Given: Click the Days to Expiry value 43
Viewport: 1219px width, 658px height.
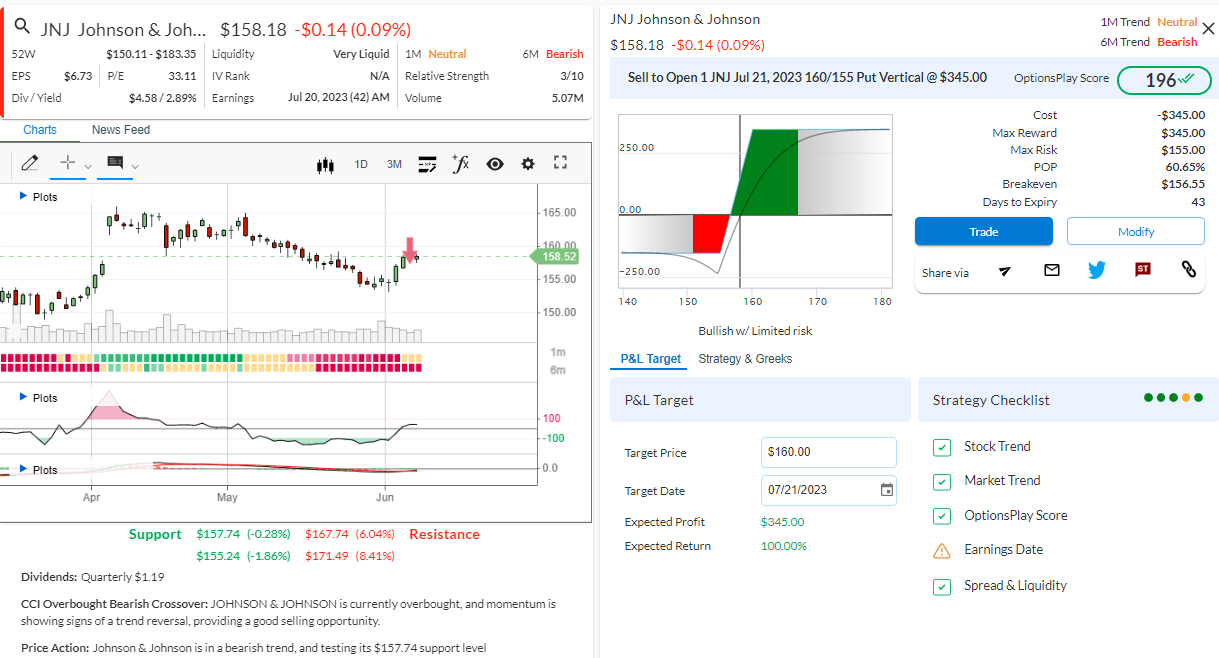Looking at the screenshot, I should (1198, 202).
